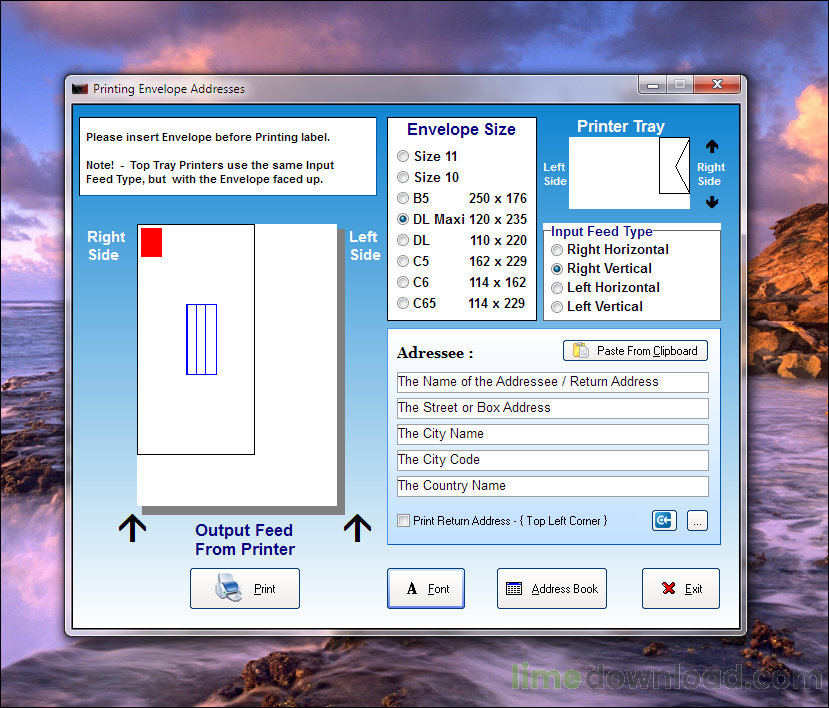Click the blue return arrow icon button
This screenshot has width=829, height=708.
click(x=664, y=520)
